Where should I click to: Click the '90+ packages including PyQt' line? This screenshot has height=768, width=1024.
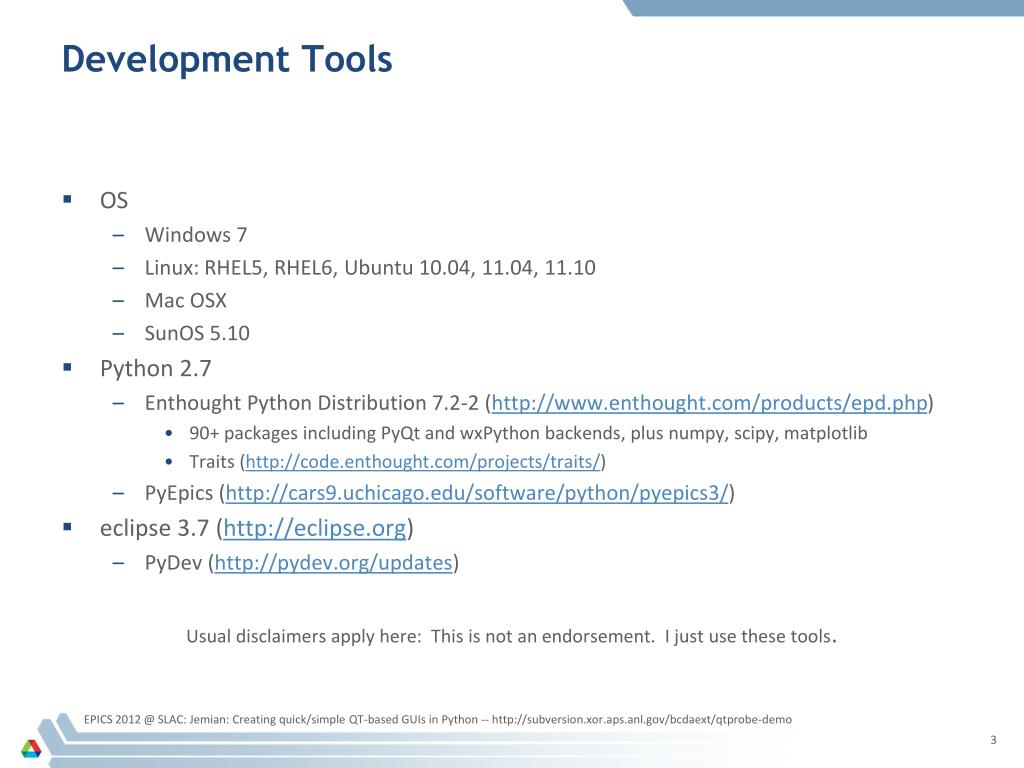(528, 434)
